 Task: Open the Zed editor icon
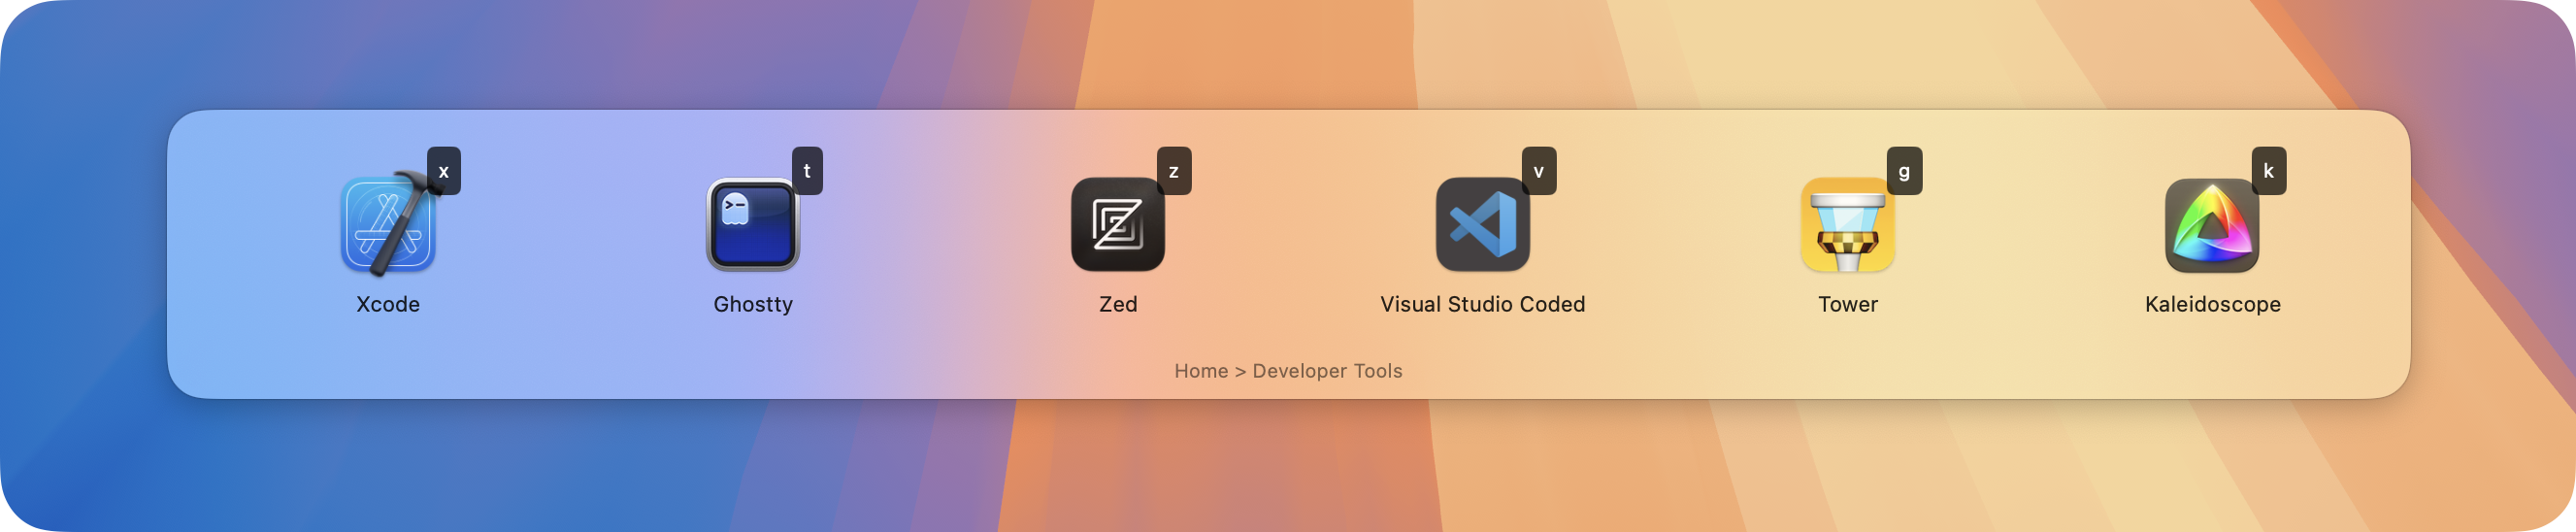tap(1117, 225)
